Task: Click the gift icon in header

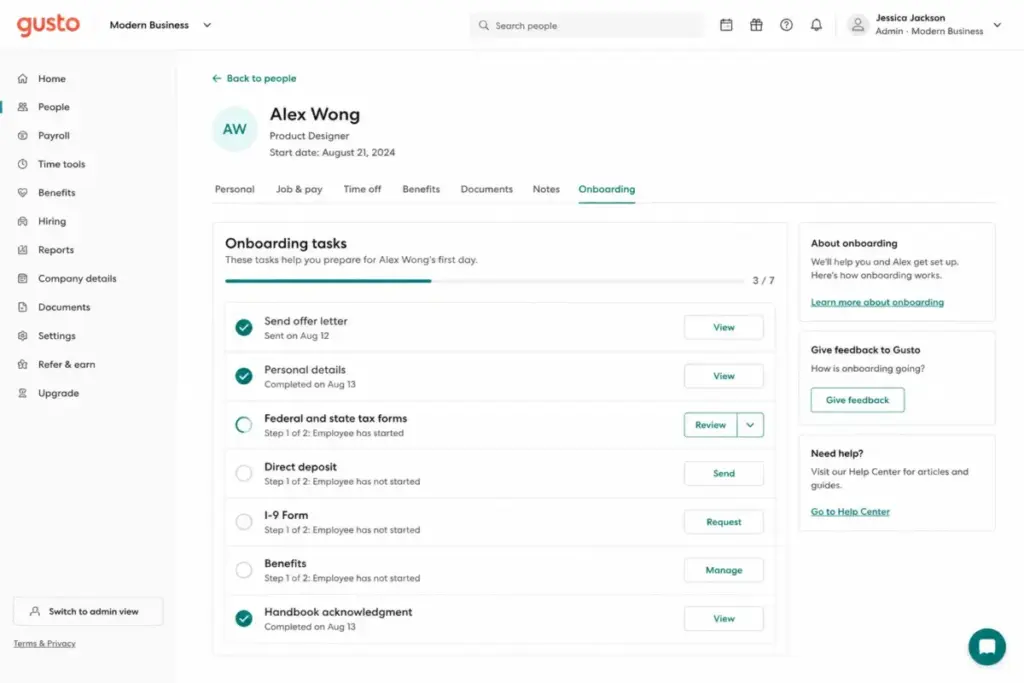Action: [x=756, y=25]
